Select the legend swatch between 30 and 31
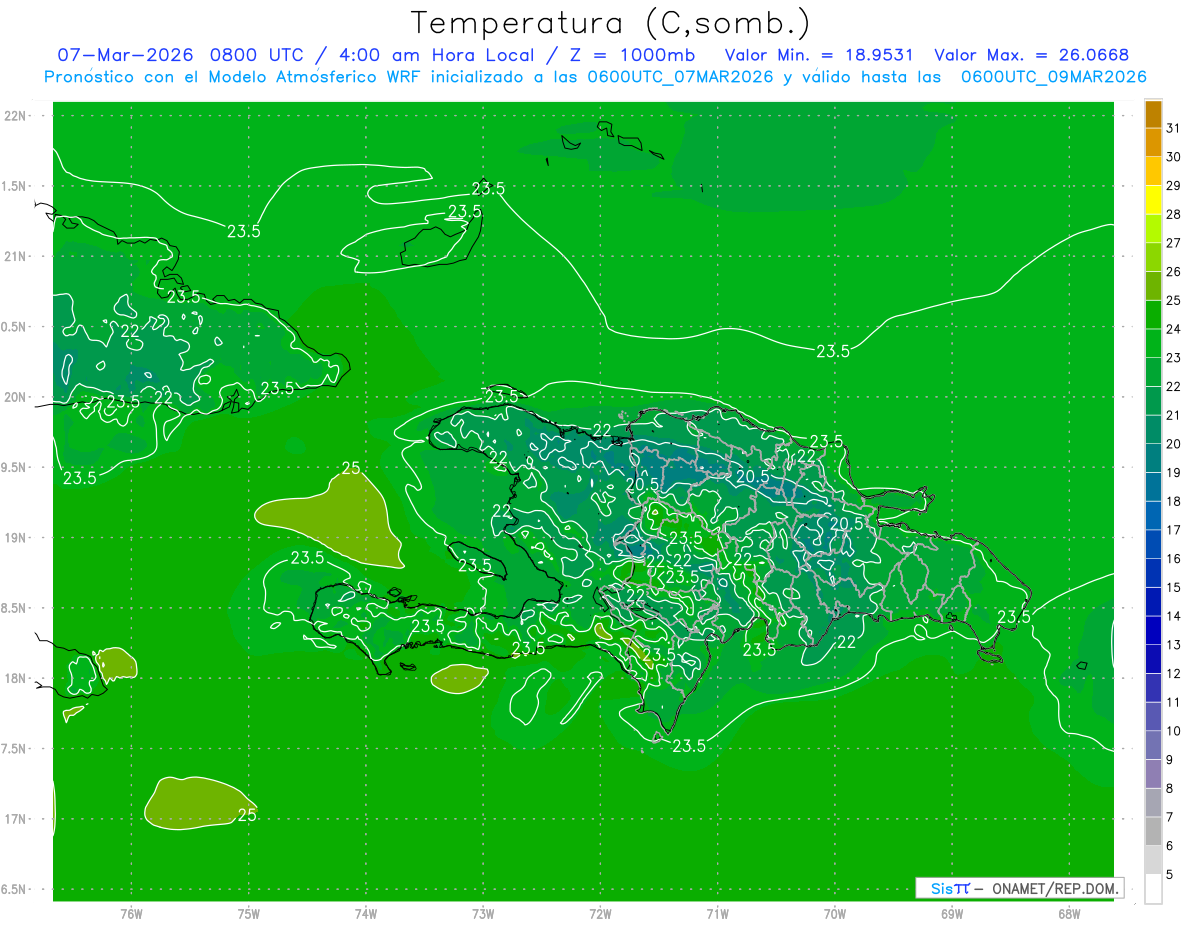 1153,143
